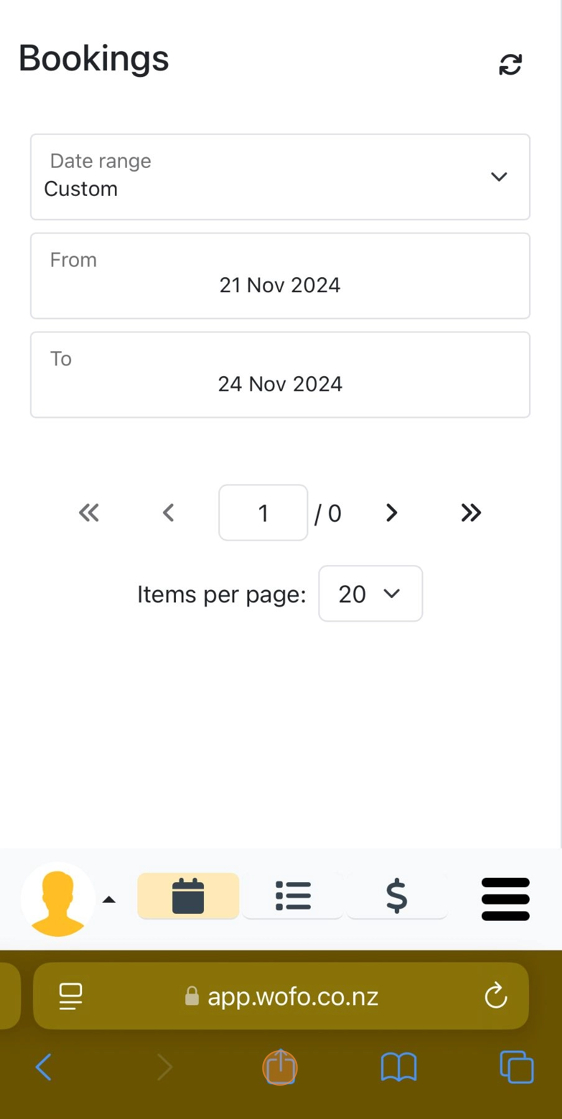
Task: Expand the profile menu caret arrow
Action: 108,900
